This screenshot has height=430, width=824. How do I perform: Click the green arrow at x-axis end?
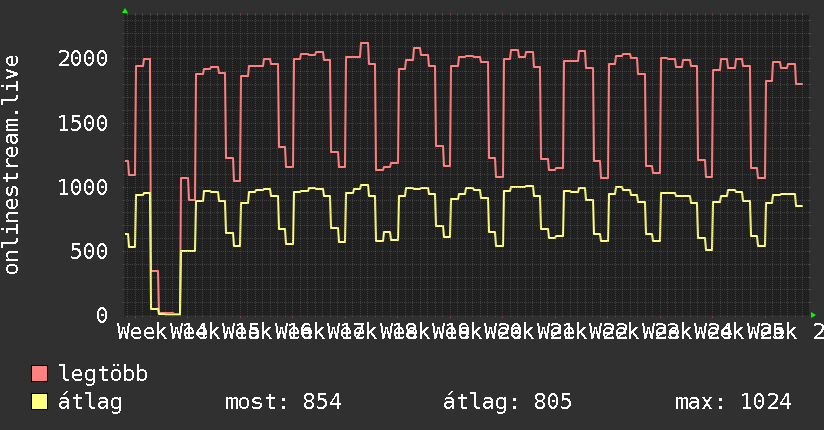[x=813, y=315]
